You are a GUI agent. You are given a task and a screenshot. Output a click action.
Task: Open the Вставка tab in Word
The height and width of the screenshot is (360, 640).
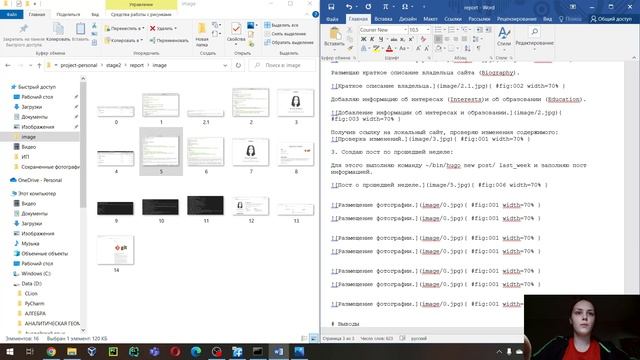coord(383,19)
